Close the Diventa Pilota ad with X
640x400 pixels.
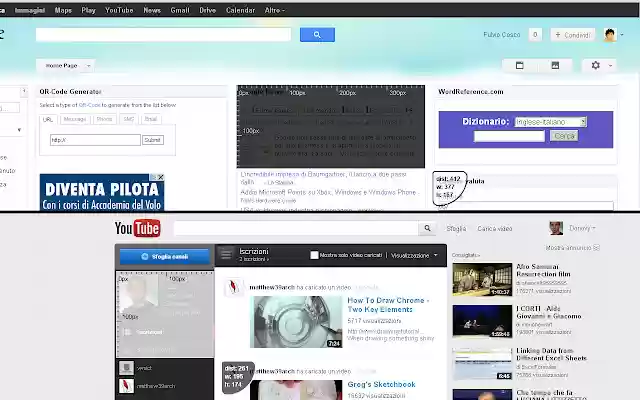click(x=161, y=177)
